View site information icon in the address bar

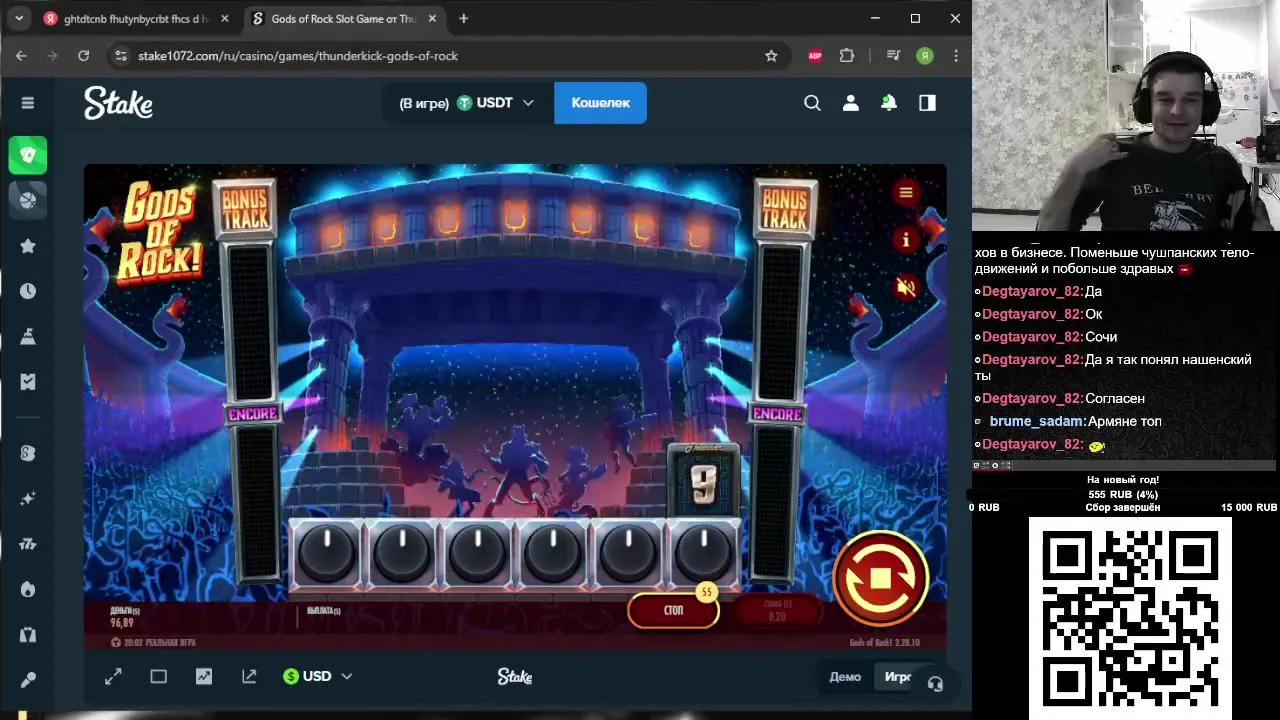pos(121,56)
